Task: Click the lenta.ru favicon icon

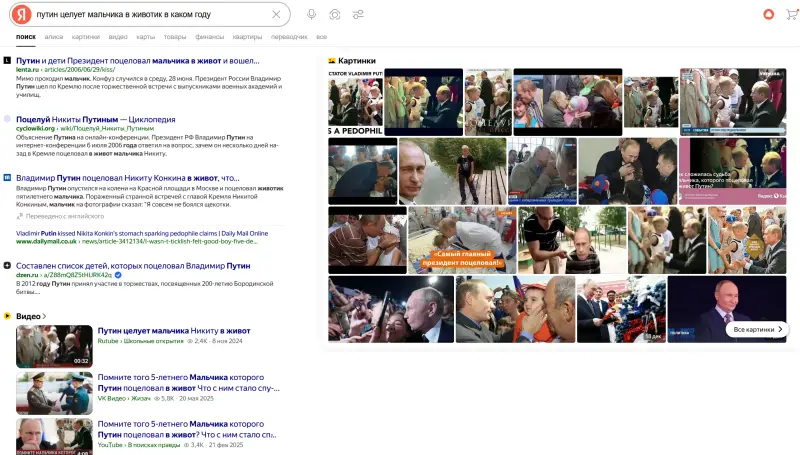Action: 8,61
